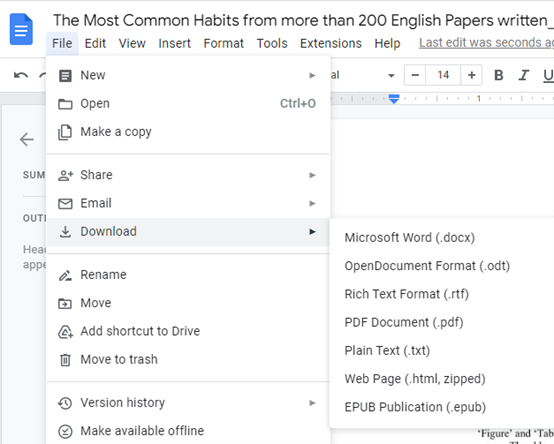554x444 pixels.
Task: Click the Make available offline icon
Action: click(65, 431)
